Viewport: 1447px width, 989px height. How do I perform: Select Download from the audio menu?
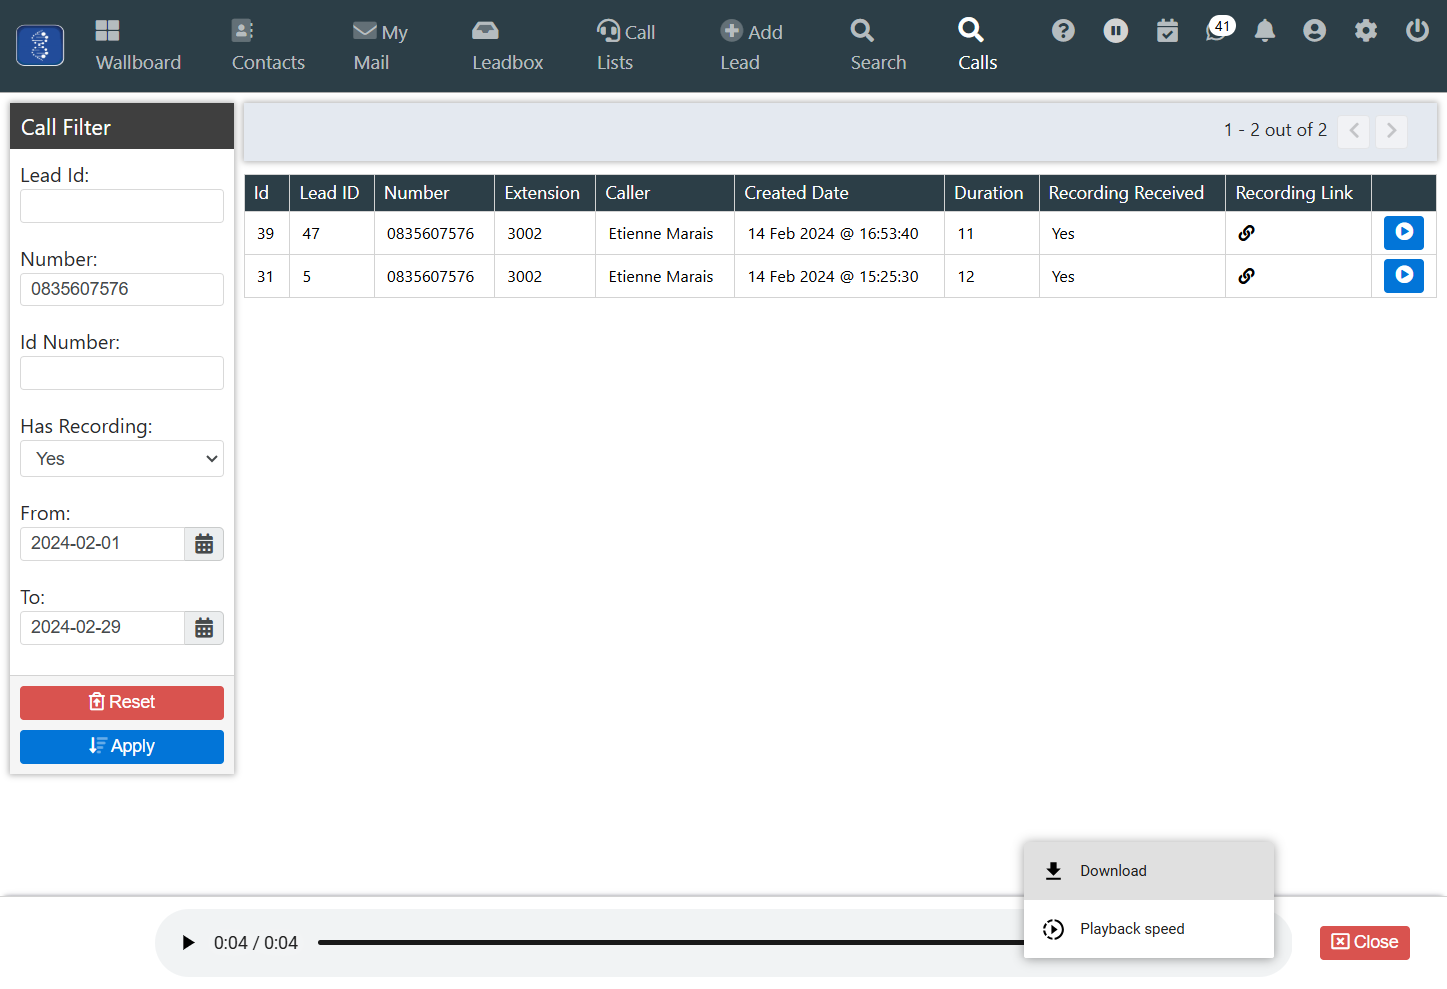[x=1149, y=871]
